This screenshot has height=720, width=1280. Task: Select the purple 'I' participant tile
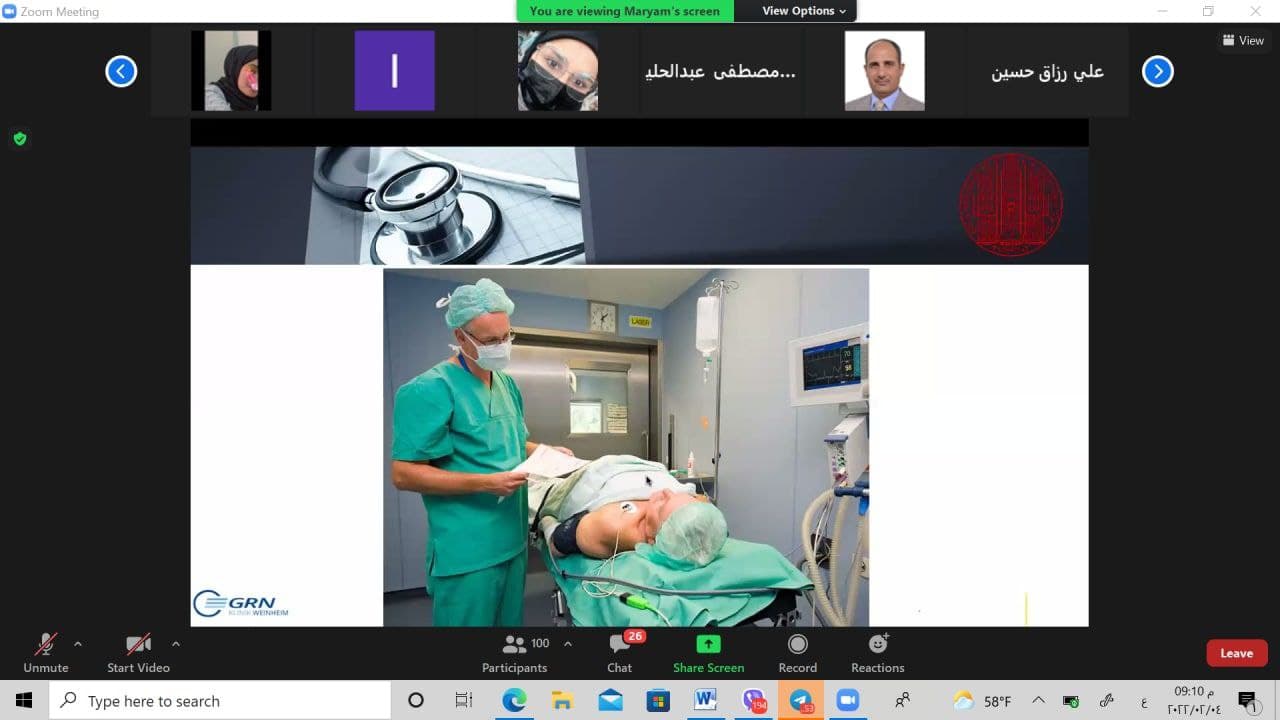[x=394, y=70]
